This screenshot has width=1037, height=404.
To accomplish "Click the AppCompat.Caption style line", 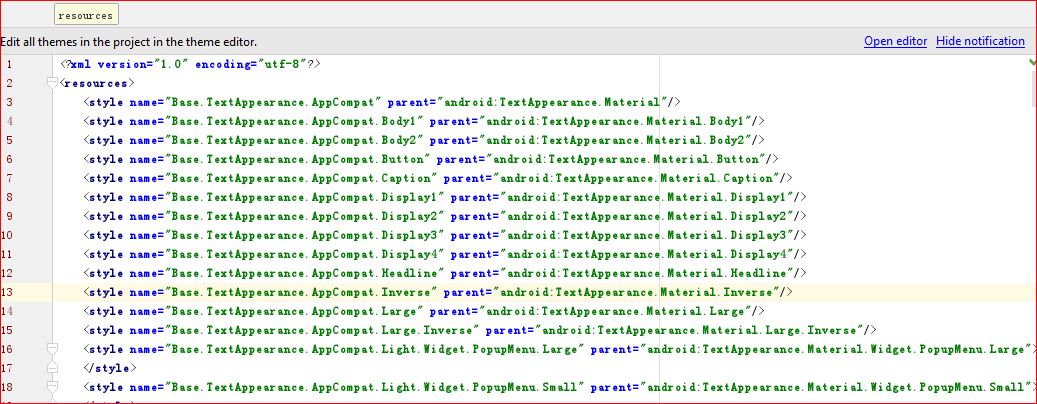I will click(438, 178).
